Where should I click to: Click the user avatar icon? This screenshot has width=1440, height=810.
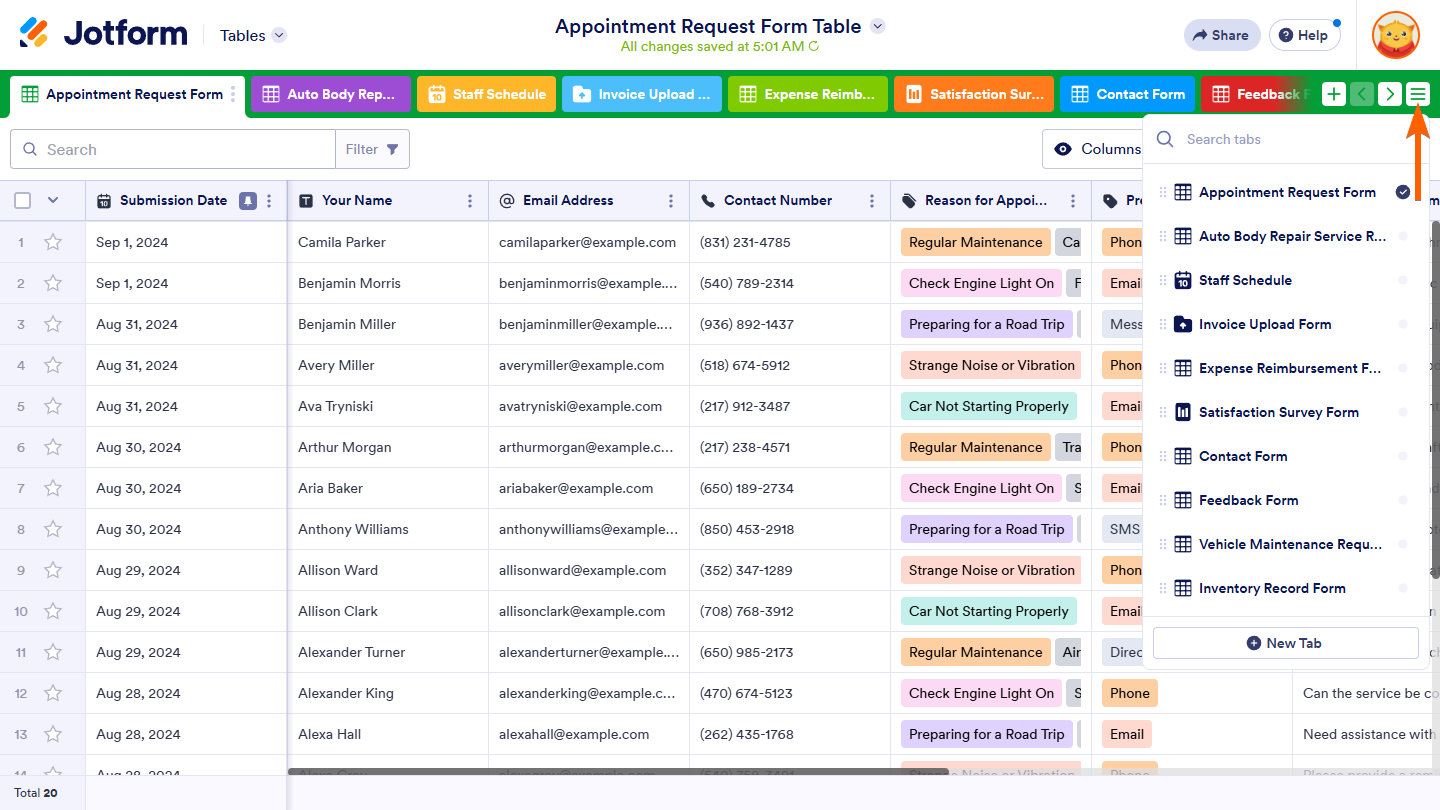1395,35
